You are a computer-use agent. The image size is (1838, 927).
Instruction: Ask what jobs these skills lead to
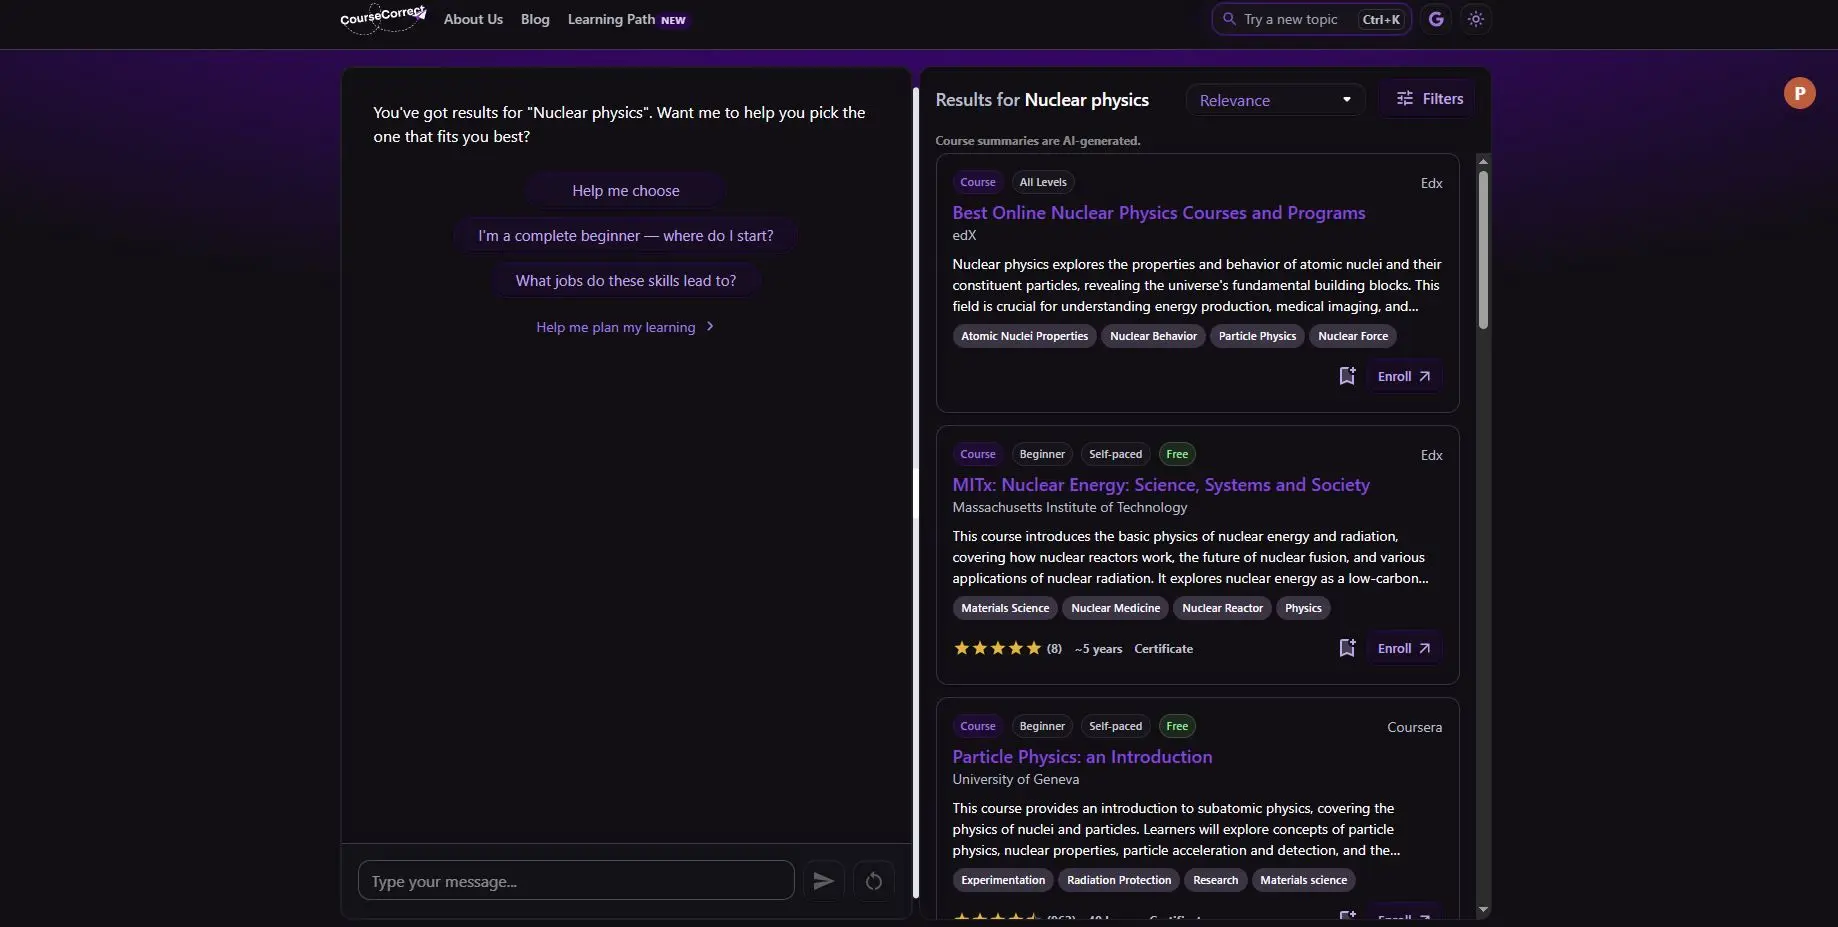coord(626,281)
